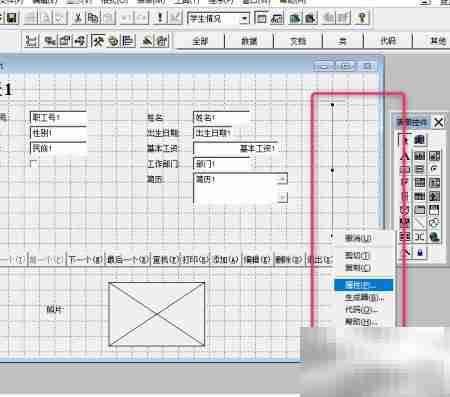450x397 pixels.
Task: Select the Shape tool in toolbox
Action: coord(434,223)
